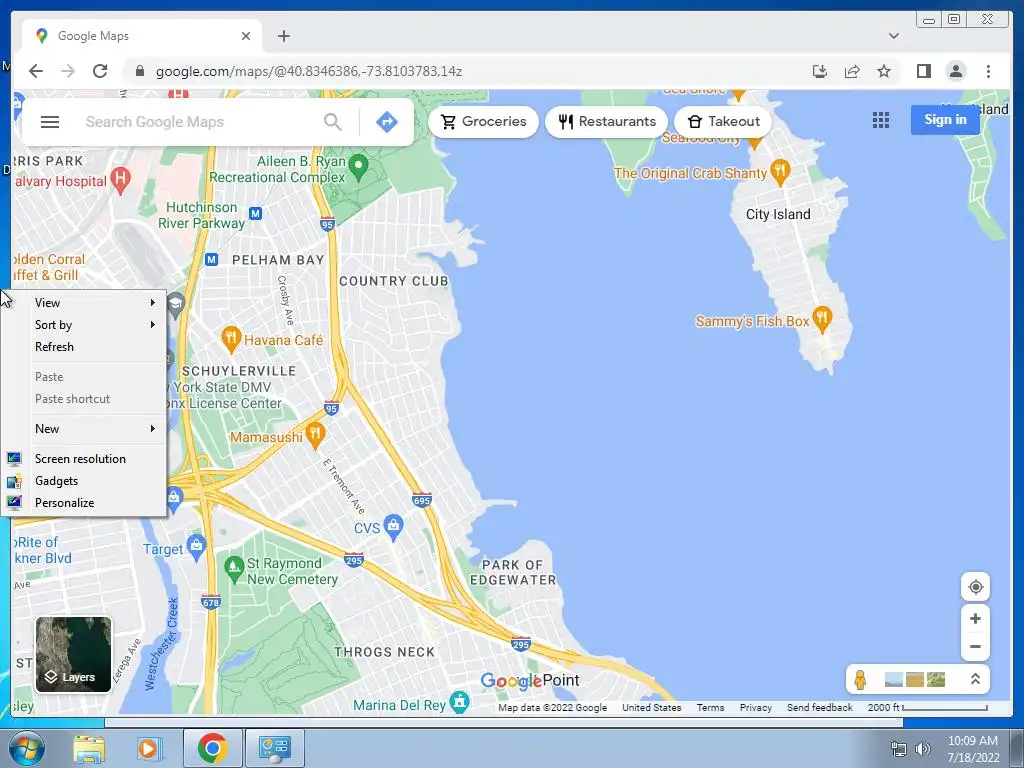This screenshot has height=768, width=1024.
Task: Click Send feedback link
Action: [x=820, y=707]
